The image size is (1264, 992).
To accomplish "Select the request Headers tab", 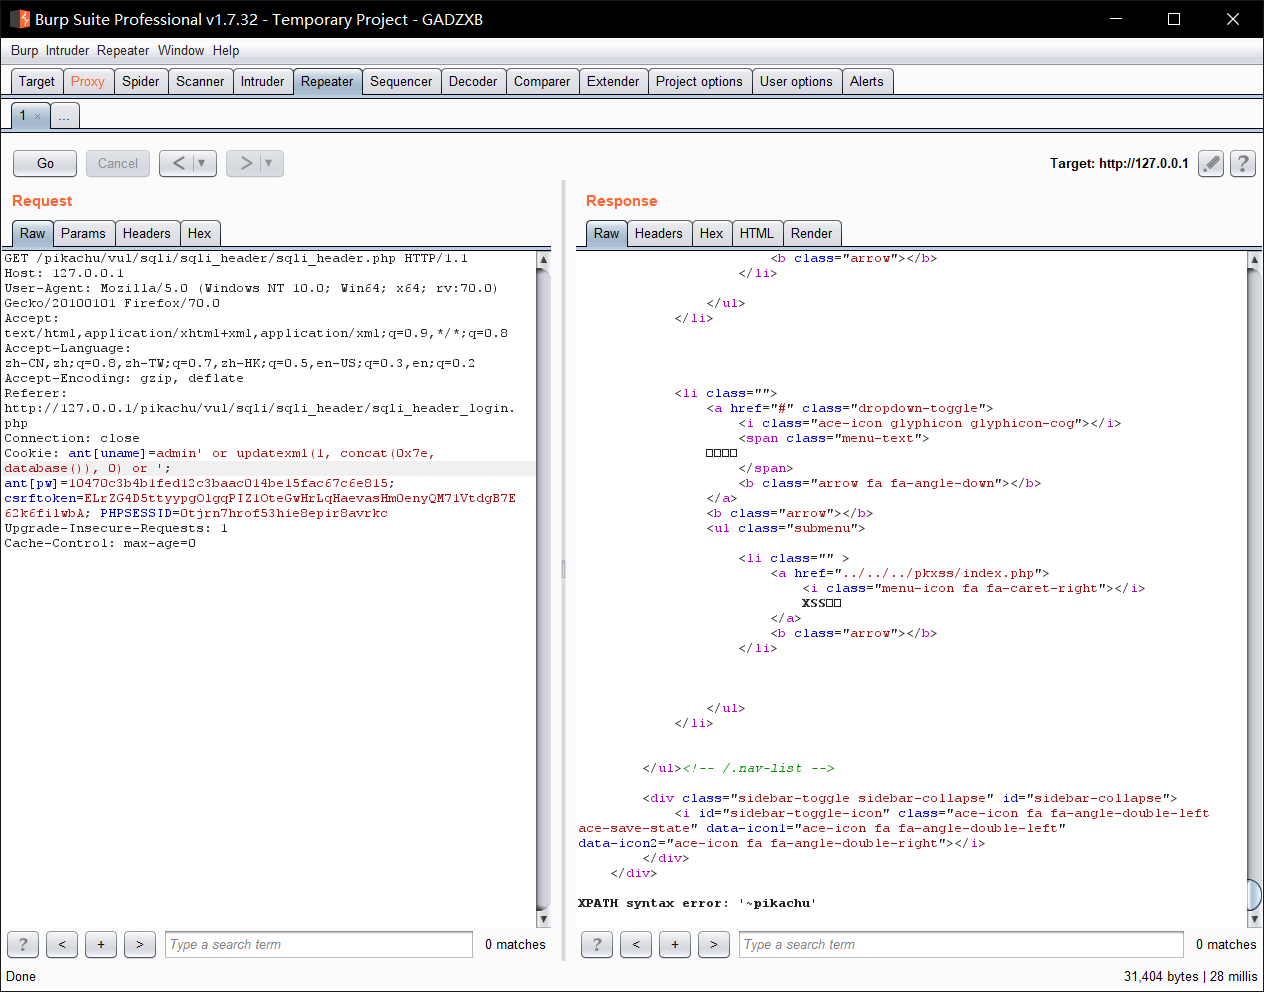I will click(147, 233).
